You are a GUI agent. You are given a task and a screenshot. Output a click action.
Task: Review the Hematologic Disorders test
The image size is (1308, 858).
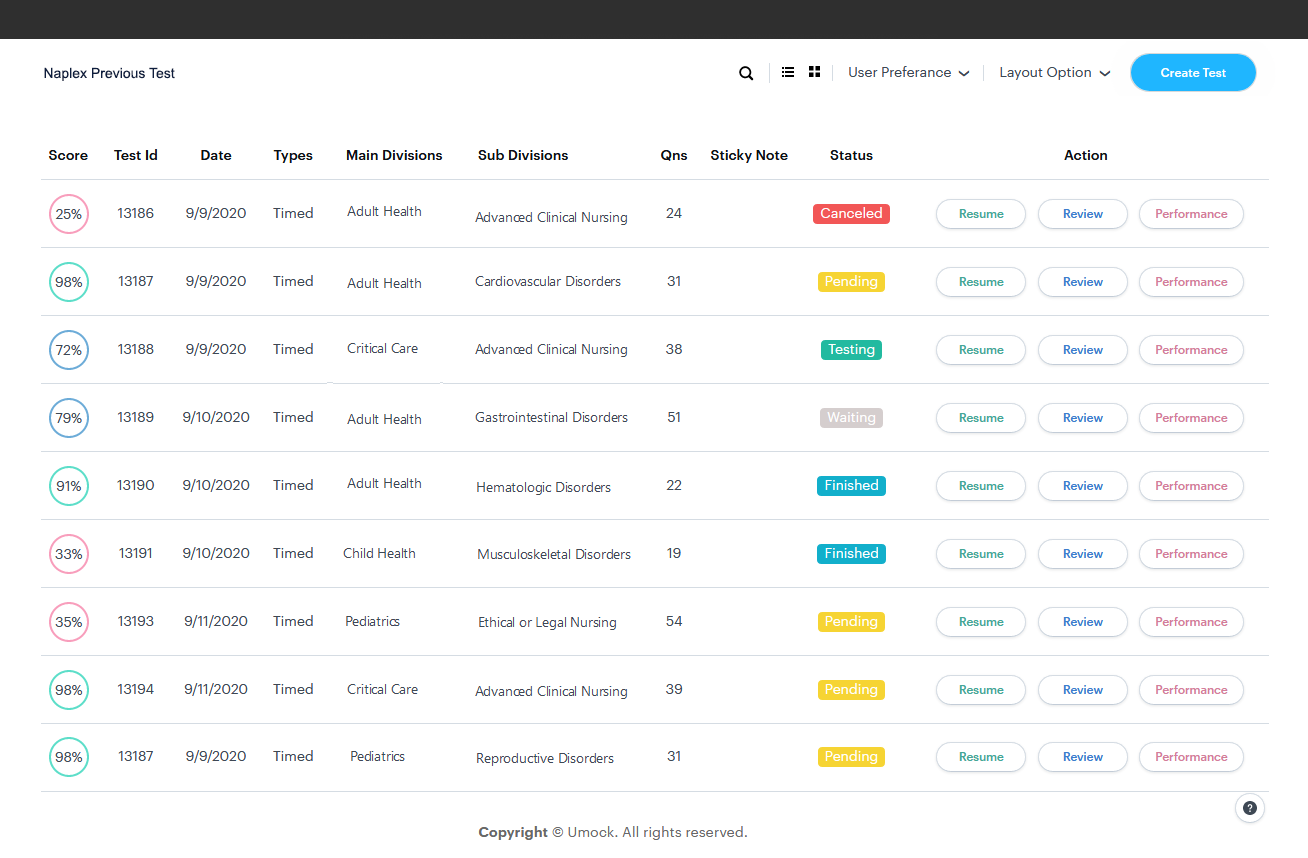(x=1083, y=486)
